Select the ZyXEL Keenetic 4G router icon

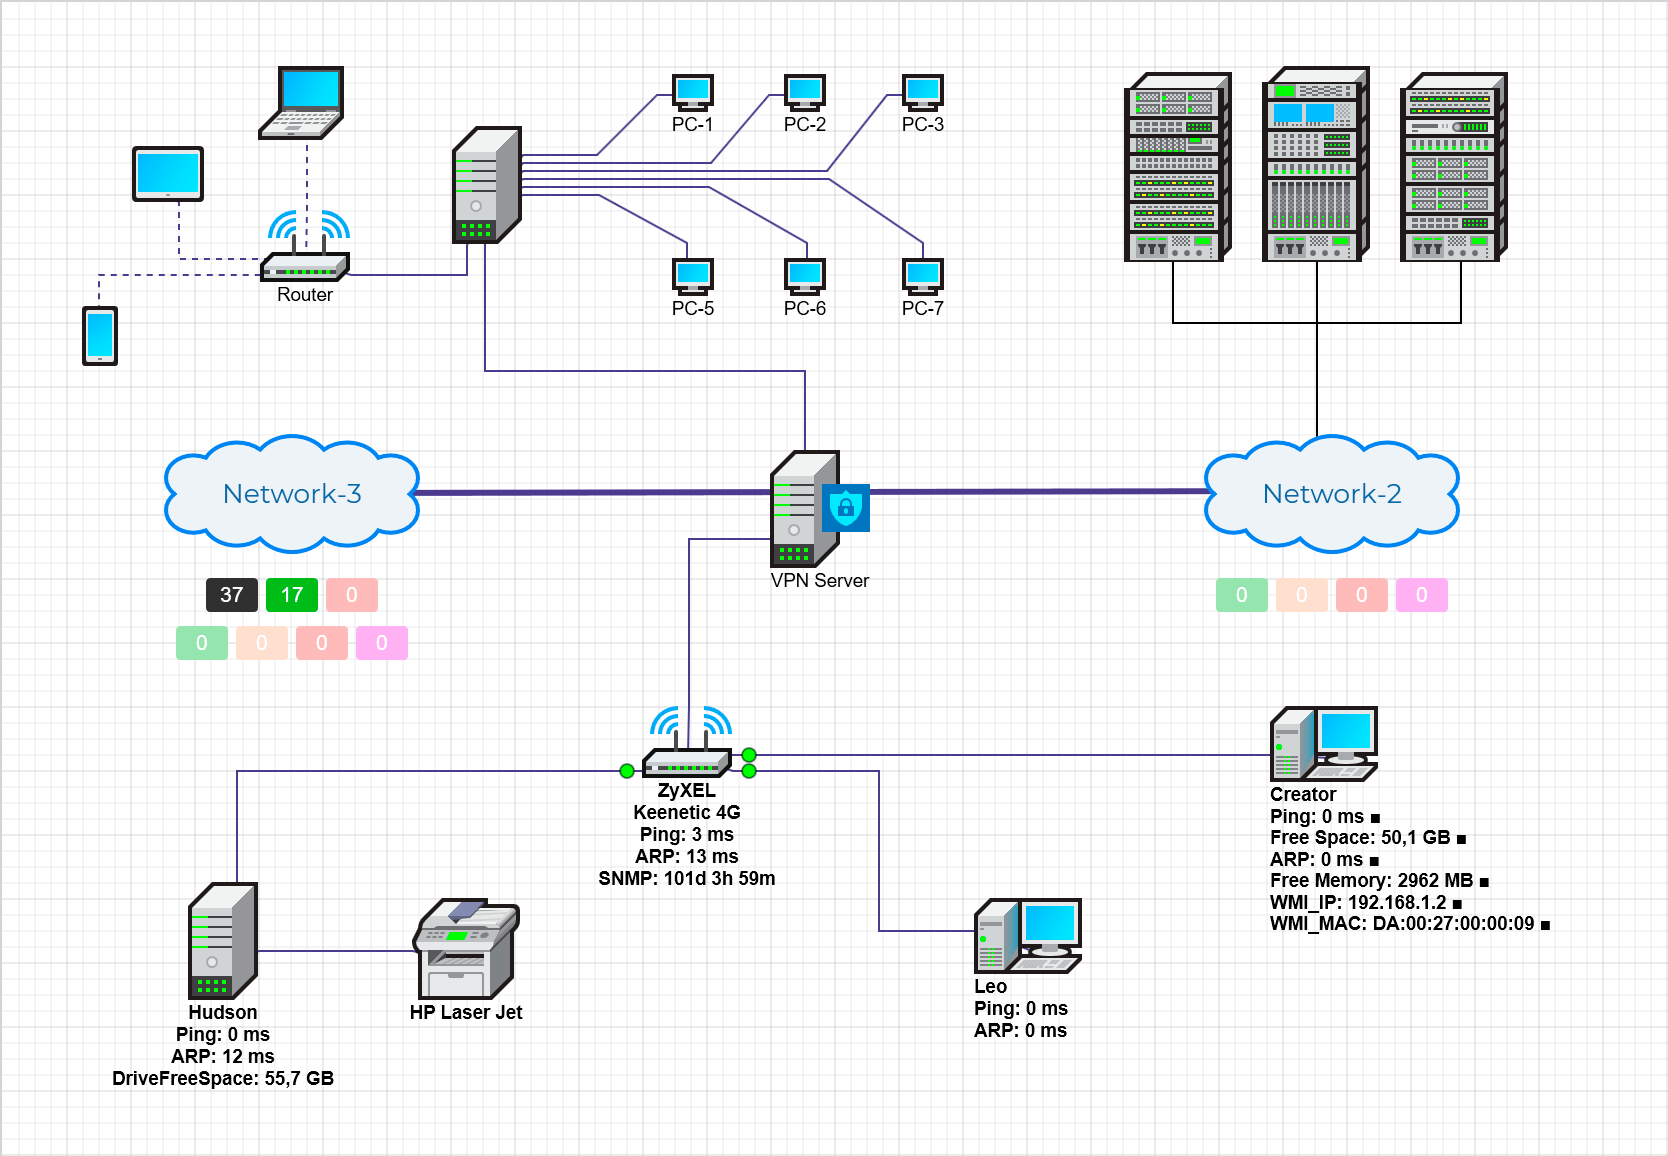point(688,742)
